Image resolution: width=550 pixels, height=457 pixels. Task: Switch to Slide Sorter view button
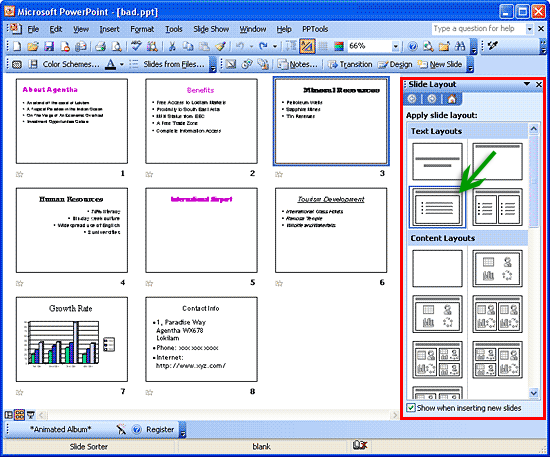tap(20, 415)
